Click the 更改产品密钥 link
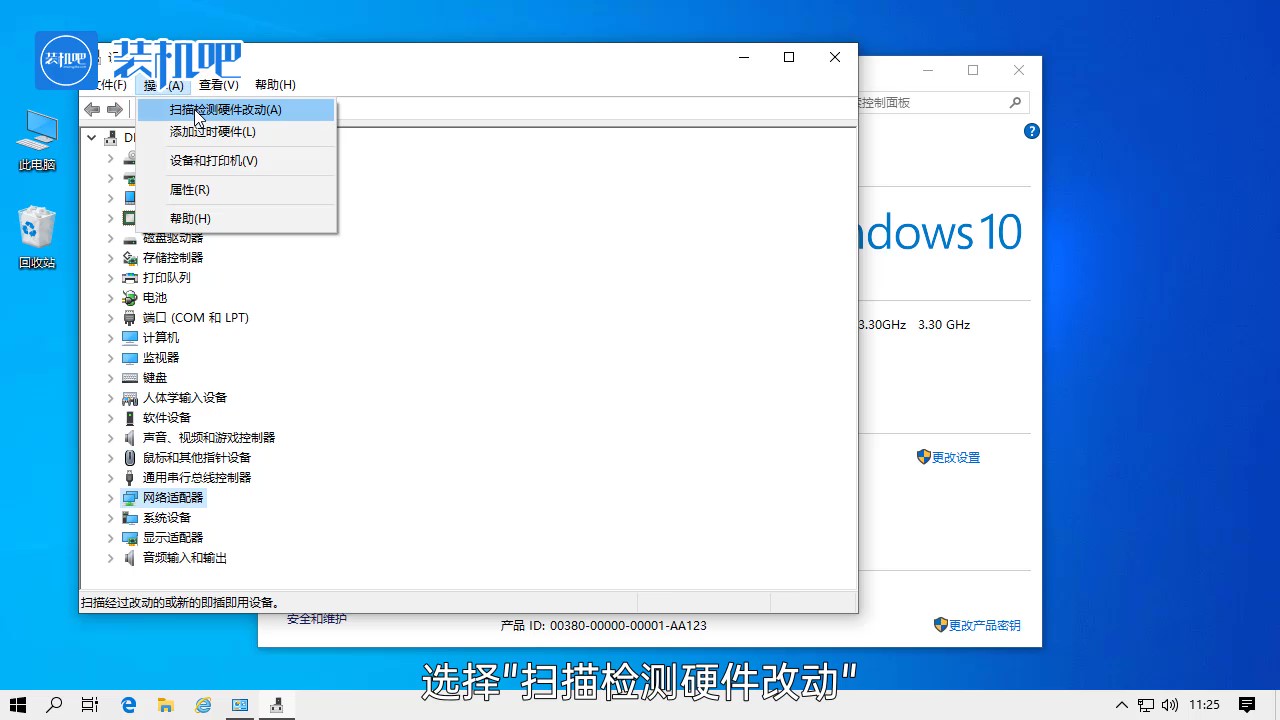 [983, 626]
